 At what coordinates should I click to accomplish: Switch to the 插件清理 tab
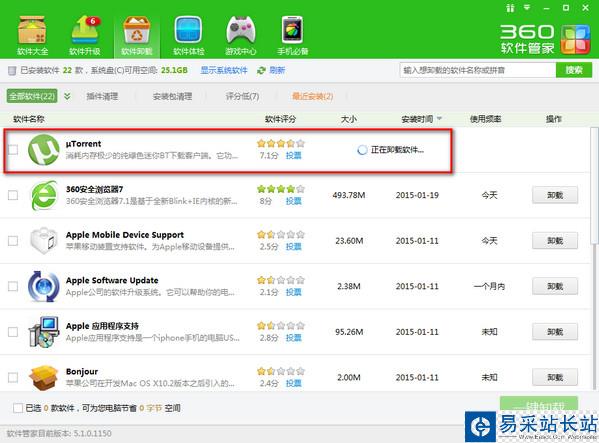tap(102, 96)
